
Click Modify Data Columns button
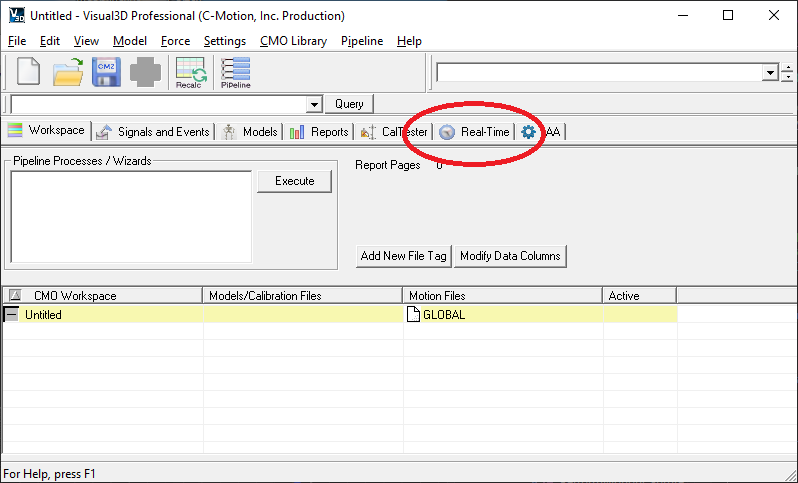pos(510,256)
